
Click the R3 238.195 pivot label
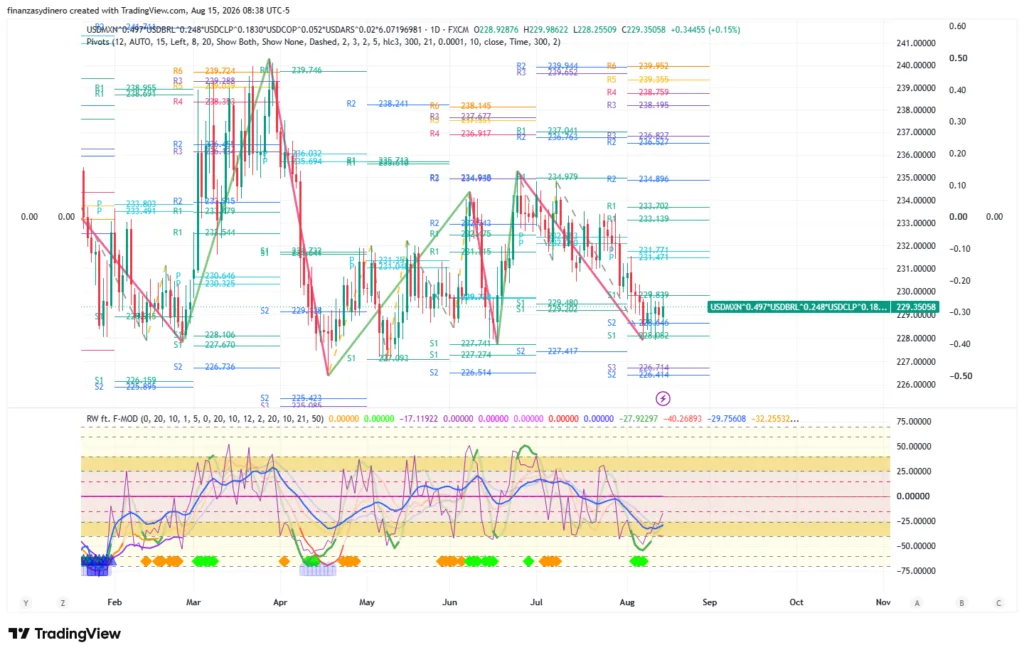(637, 105)
